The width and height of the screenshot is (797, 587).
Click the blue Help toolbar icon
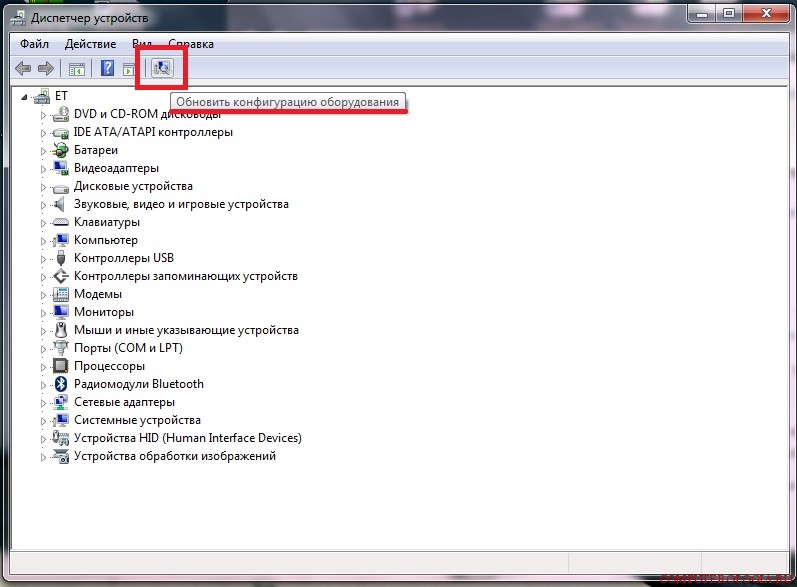coord(106,68)
